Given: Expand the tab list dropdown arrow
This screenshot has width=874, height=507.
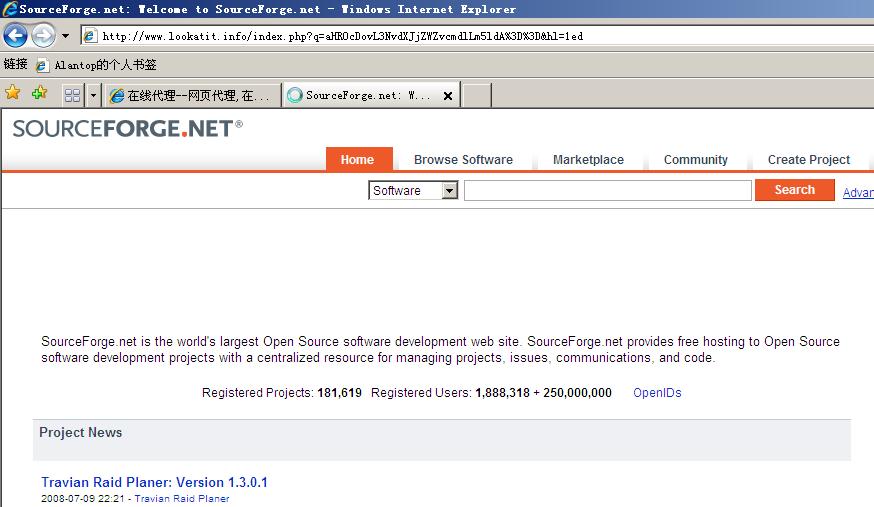Looking at the screenshot, I should (93, 95).
